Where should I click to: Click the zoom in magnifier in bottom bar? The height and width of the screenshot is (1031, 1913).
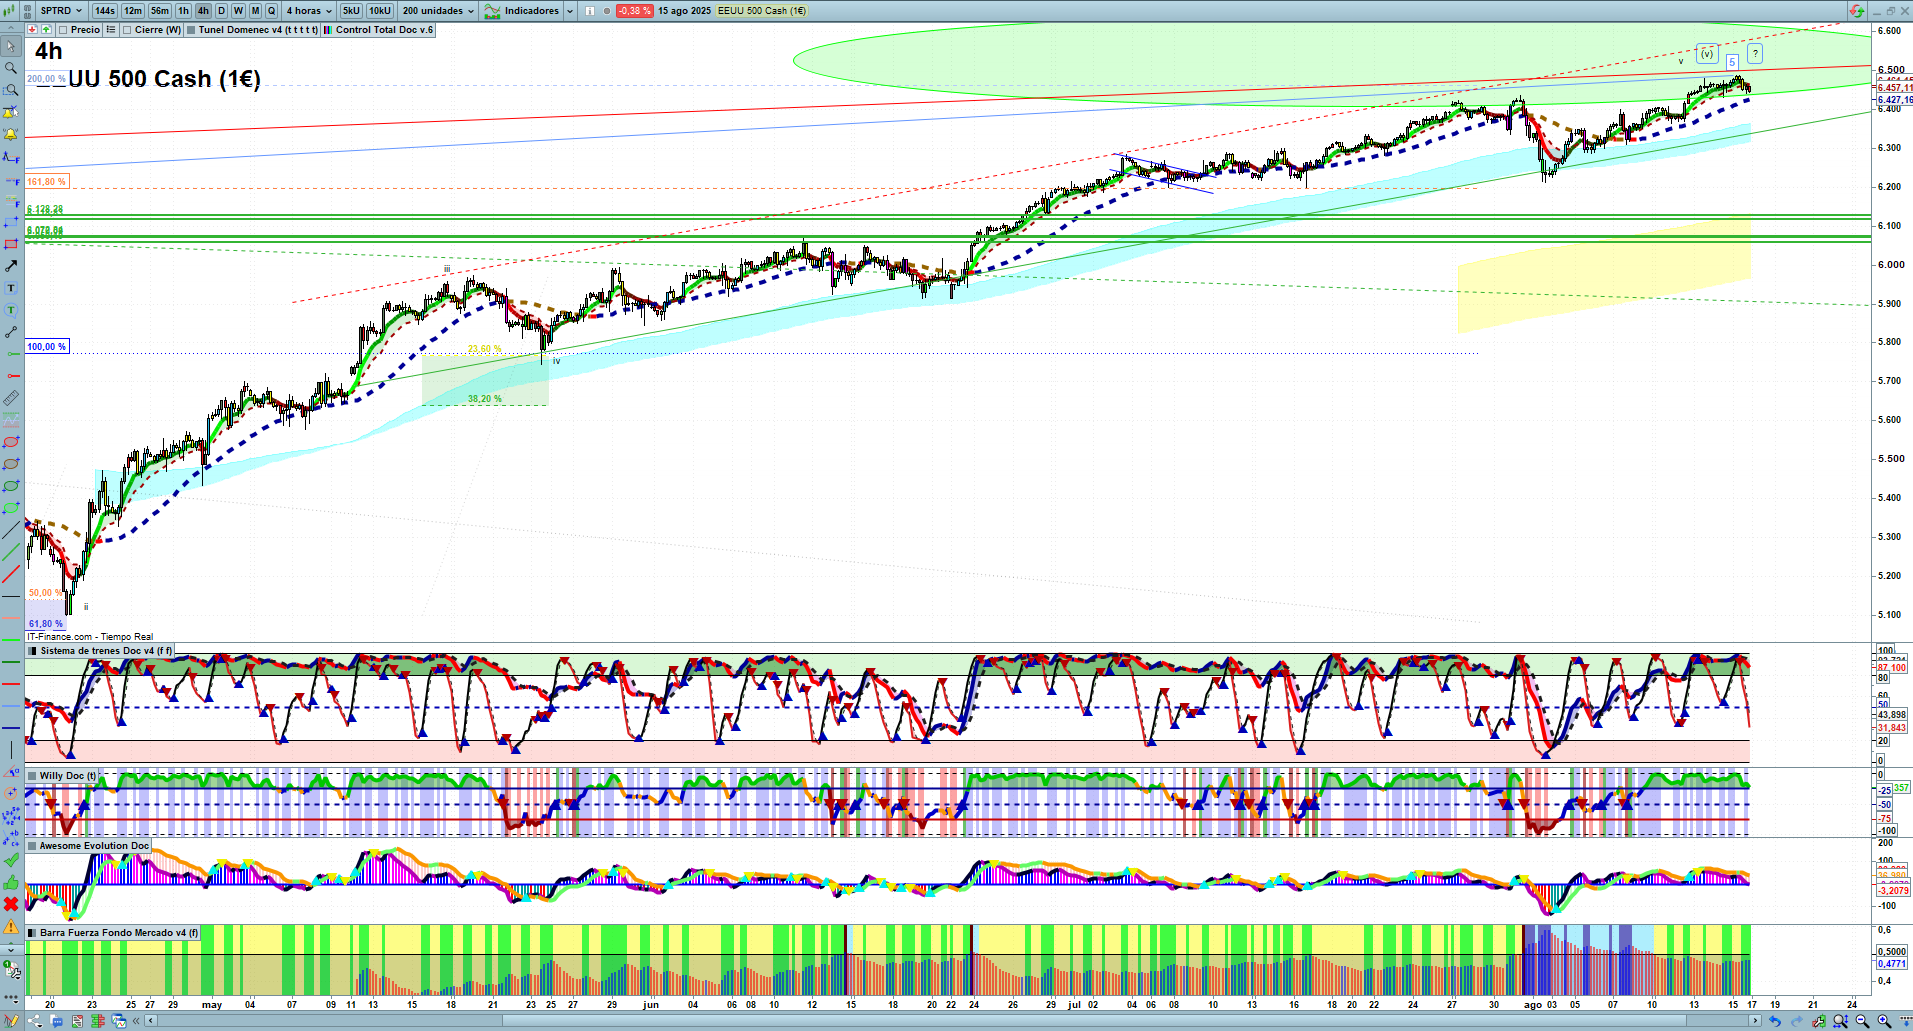coord(1884,1021)
